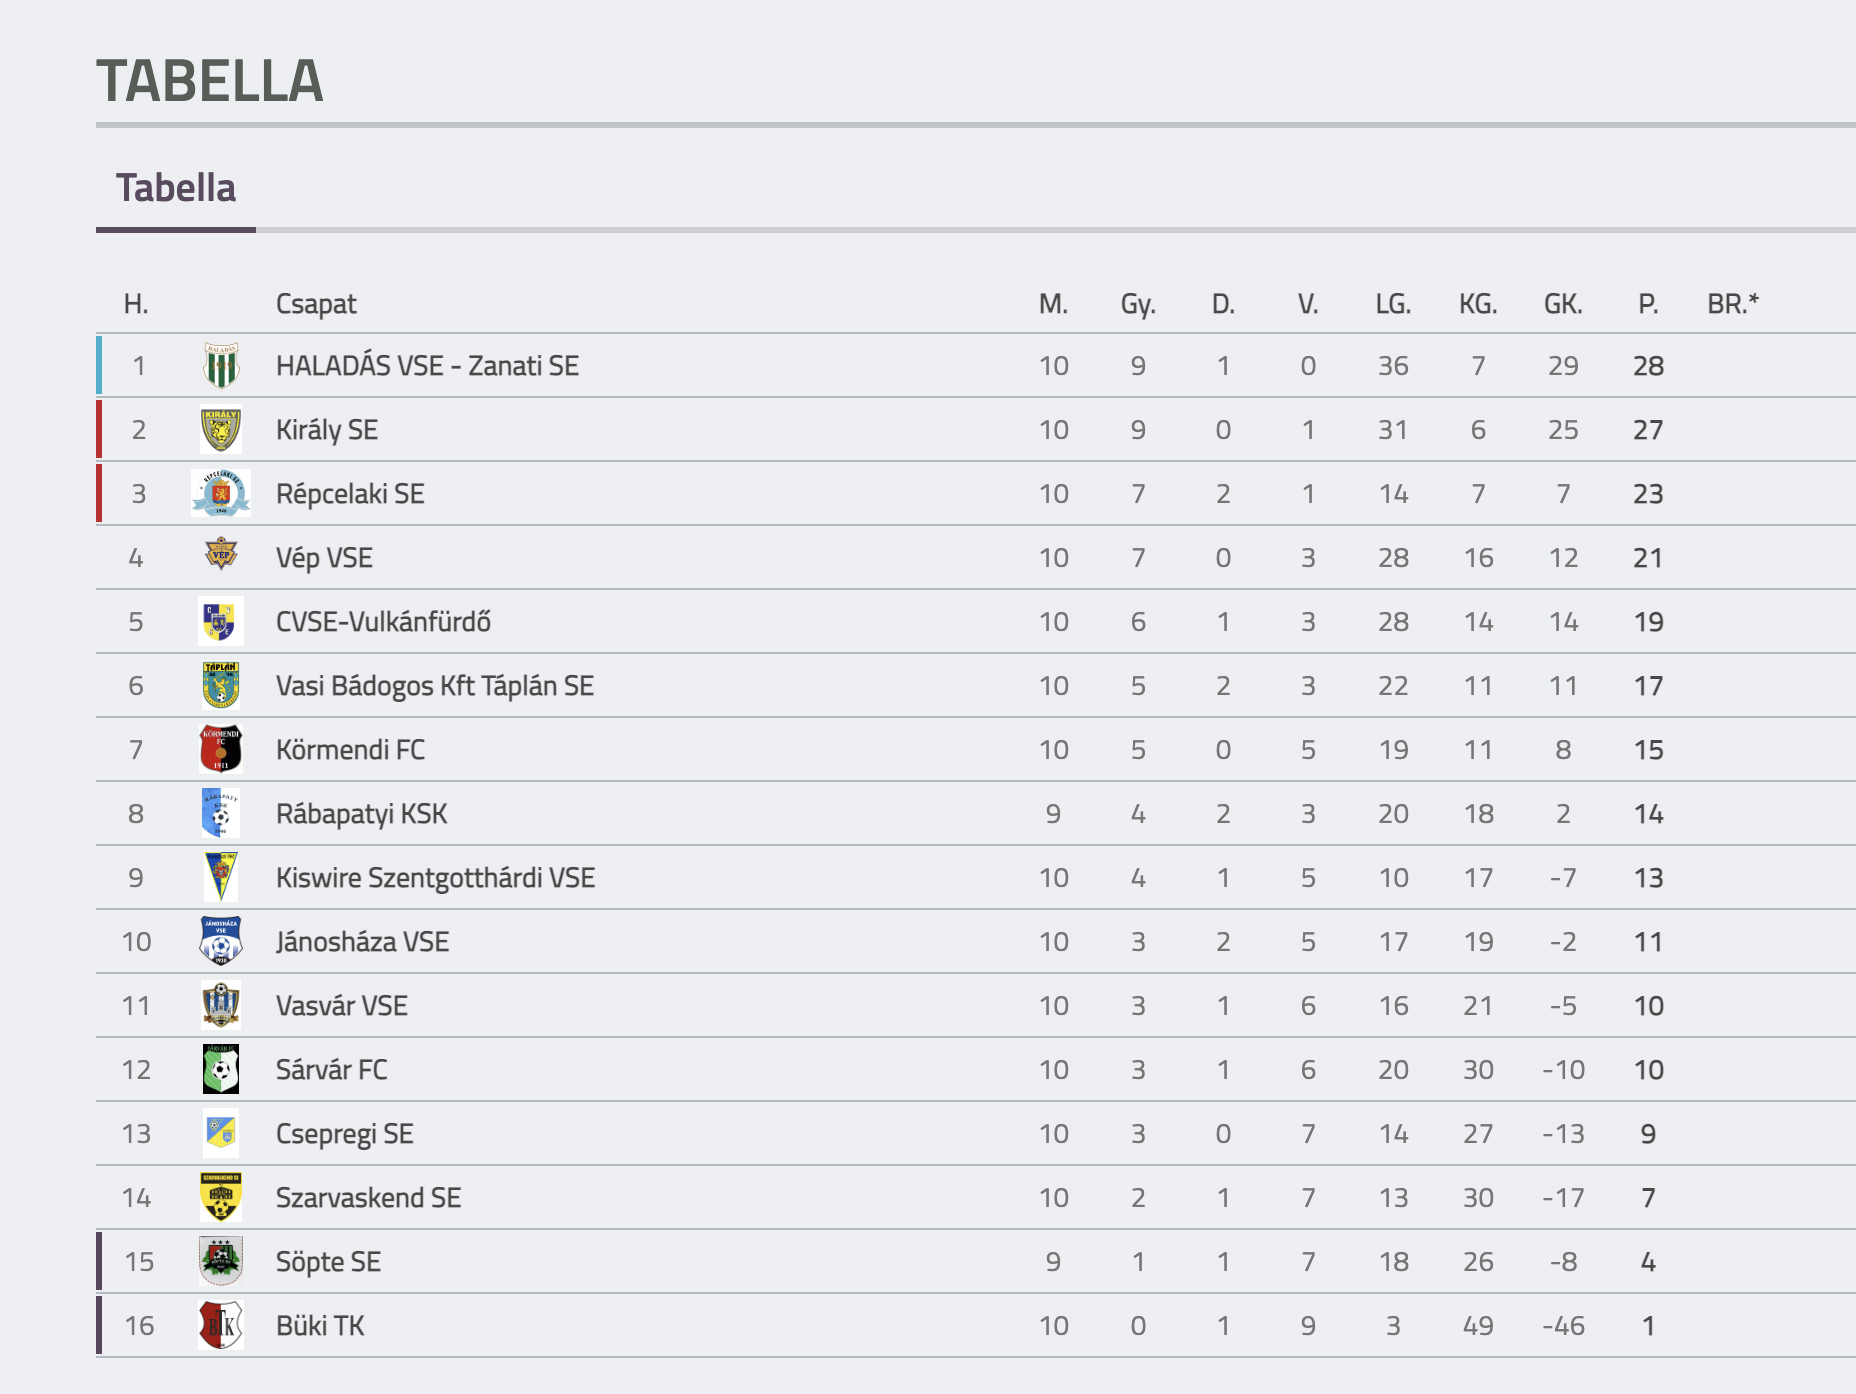Click the Büki TK club crest
Screen dimensions: 1856x1394
pyautogui.click(x=221, y=1325)
